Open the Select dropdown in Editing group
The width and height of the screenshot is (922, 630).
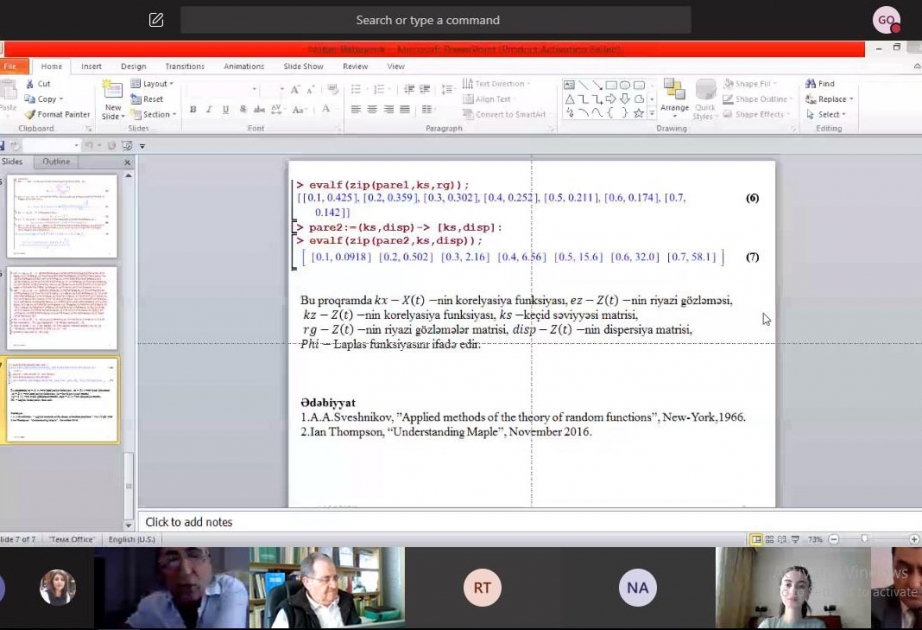click(x=826, y=114)
